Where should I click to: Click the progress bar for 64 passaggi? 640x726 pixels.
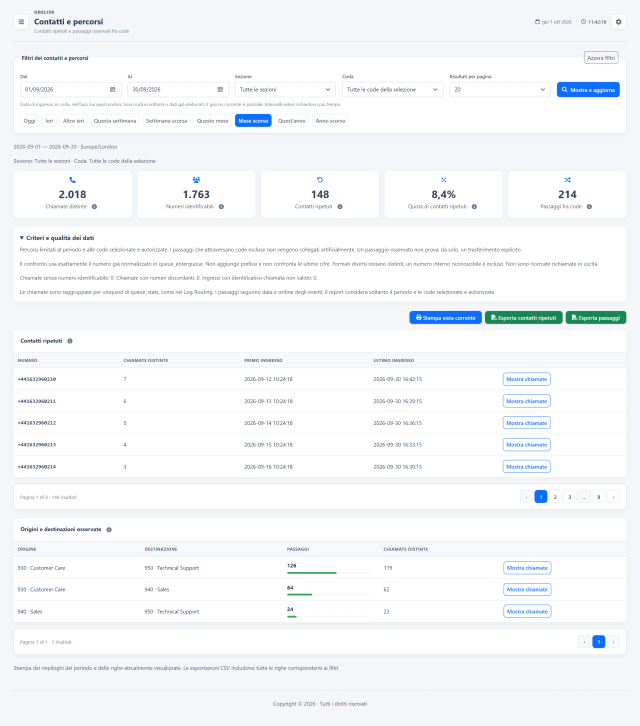point(329,595)
